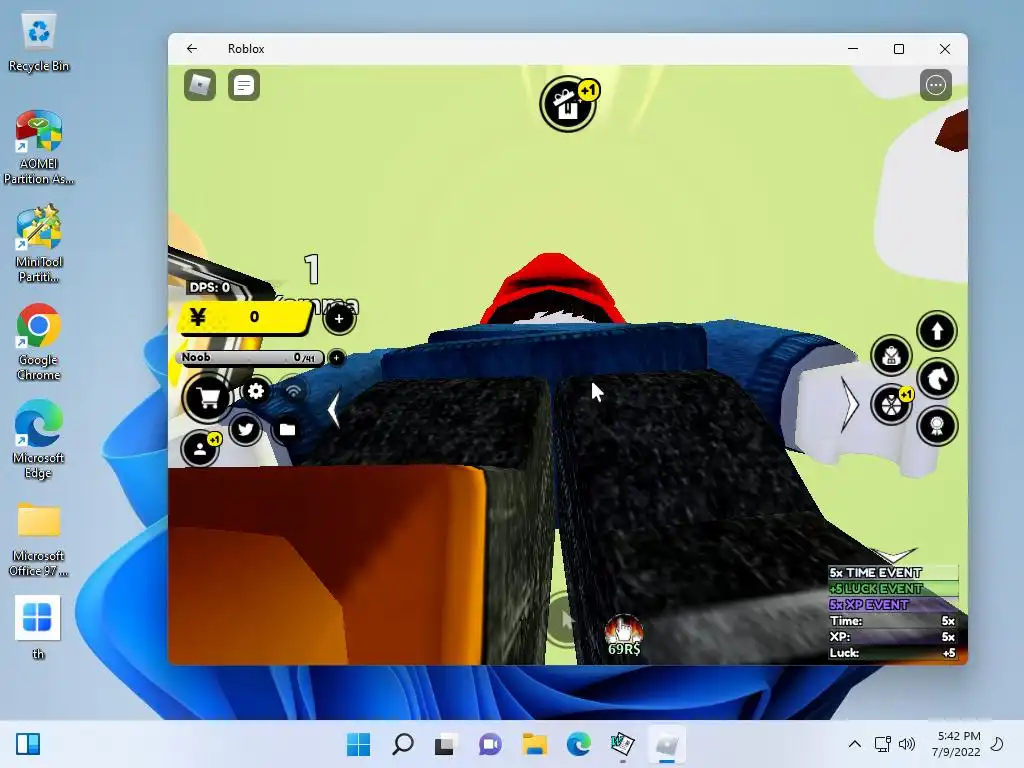Click the faded wifi signal icon
The image size is (1024, 768).
[x=293, y=391]
